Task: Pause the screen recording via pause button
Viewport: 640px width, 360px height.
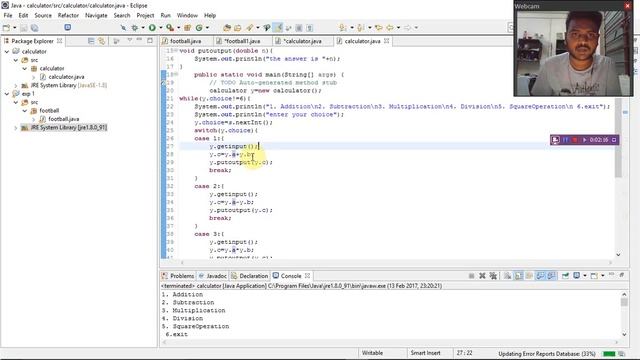Action: [x=566, y=140]
